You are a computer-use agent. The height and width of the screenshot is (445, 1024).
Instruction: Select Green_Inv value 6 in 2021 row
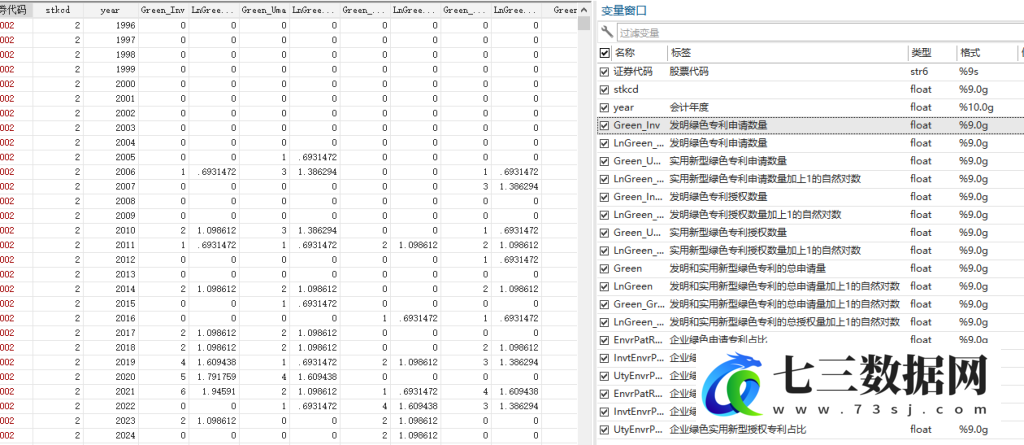pos(163,391)
